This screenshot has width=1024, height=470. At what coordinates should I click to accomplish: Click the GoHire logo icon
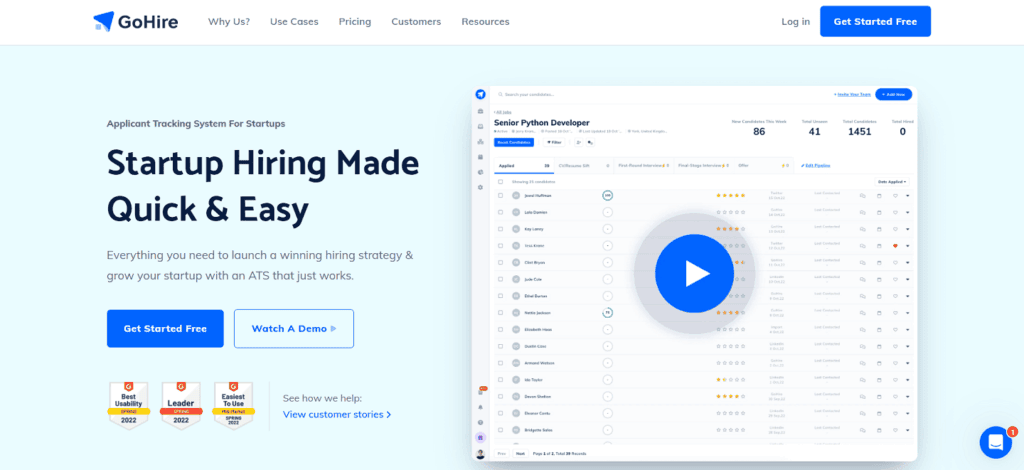(104, 21)
